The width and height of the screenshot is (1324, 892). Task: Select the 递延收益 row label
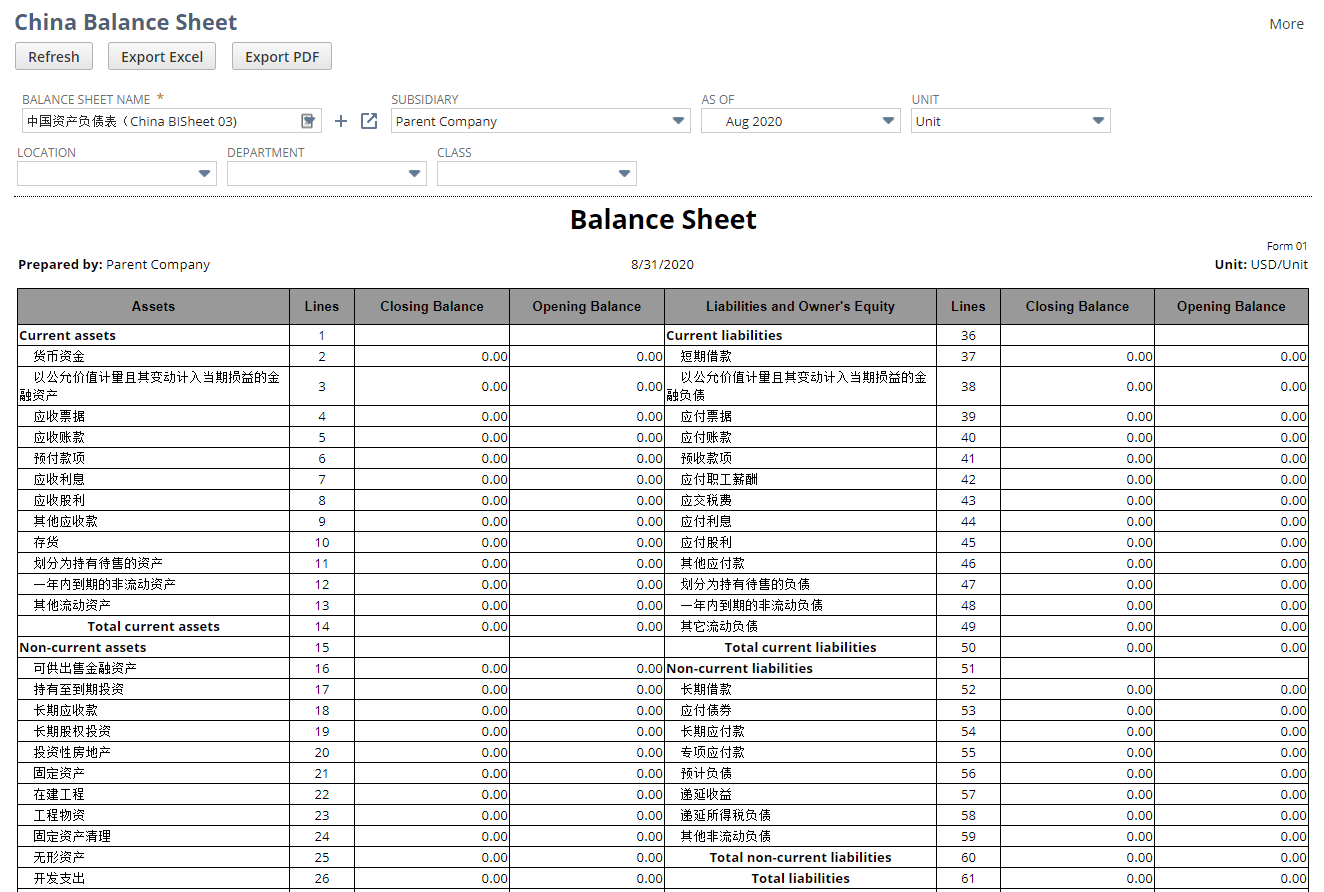706,795
